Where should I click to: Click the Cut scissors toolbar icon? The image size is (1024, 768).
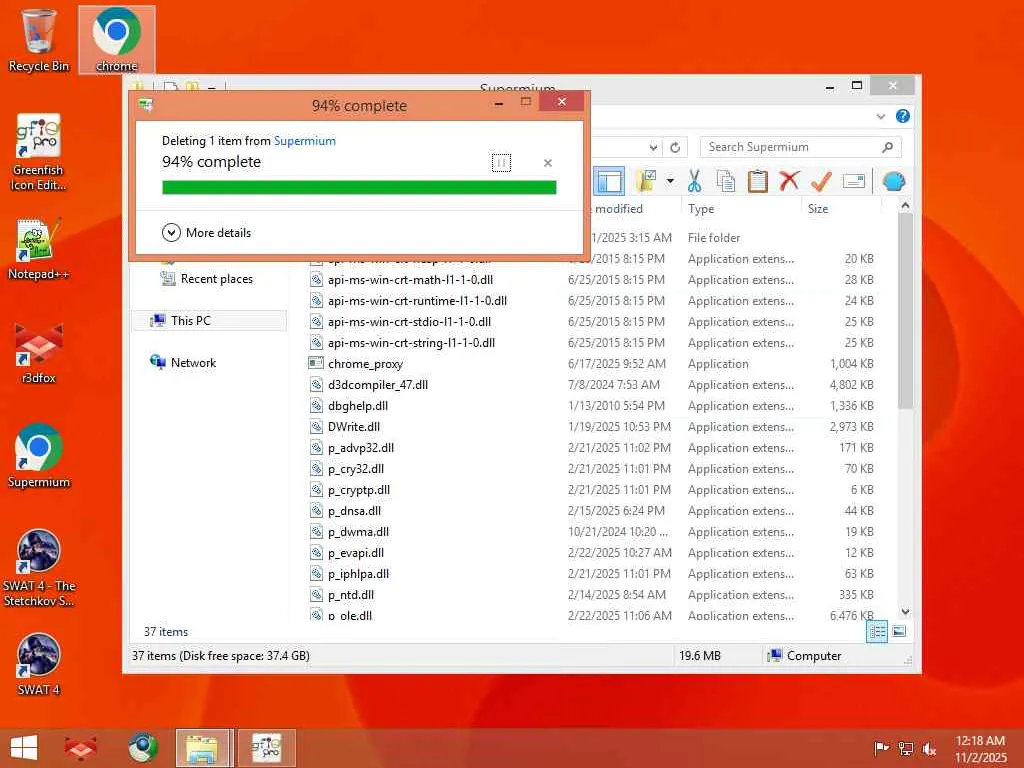[x=694, y=181]
